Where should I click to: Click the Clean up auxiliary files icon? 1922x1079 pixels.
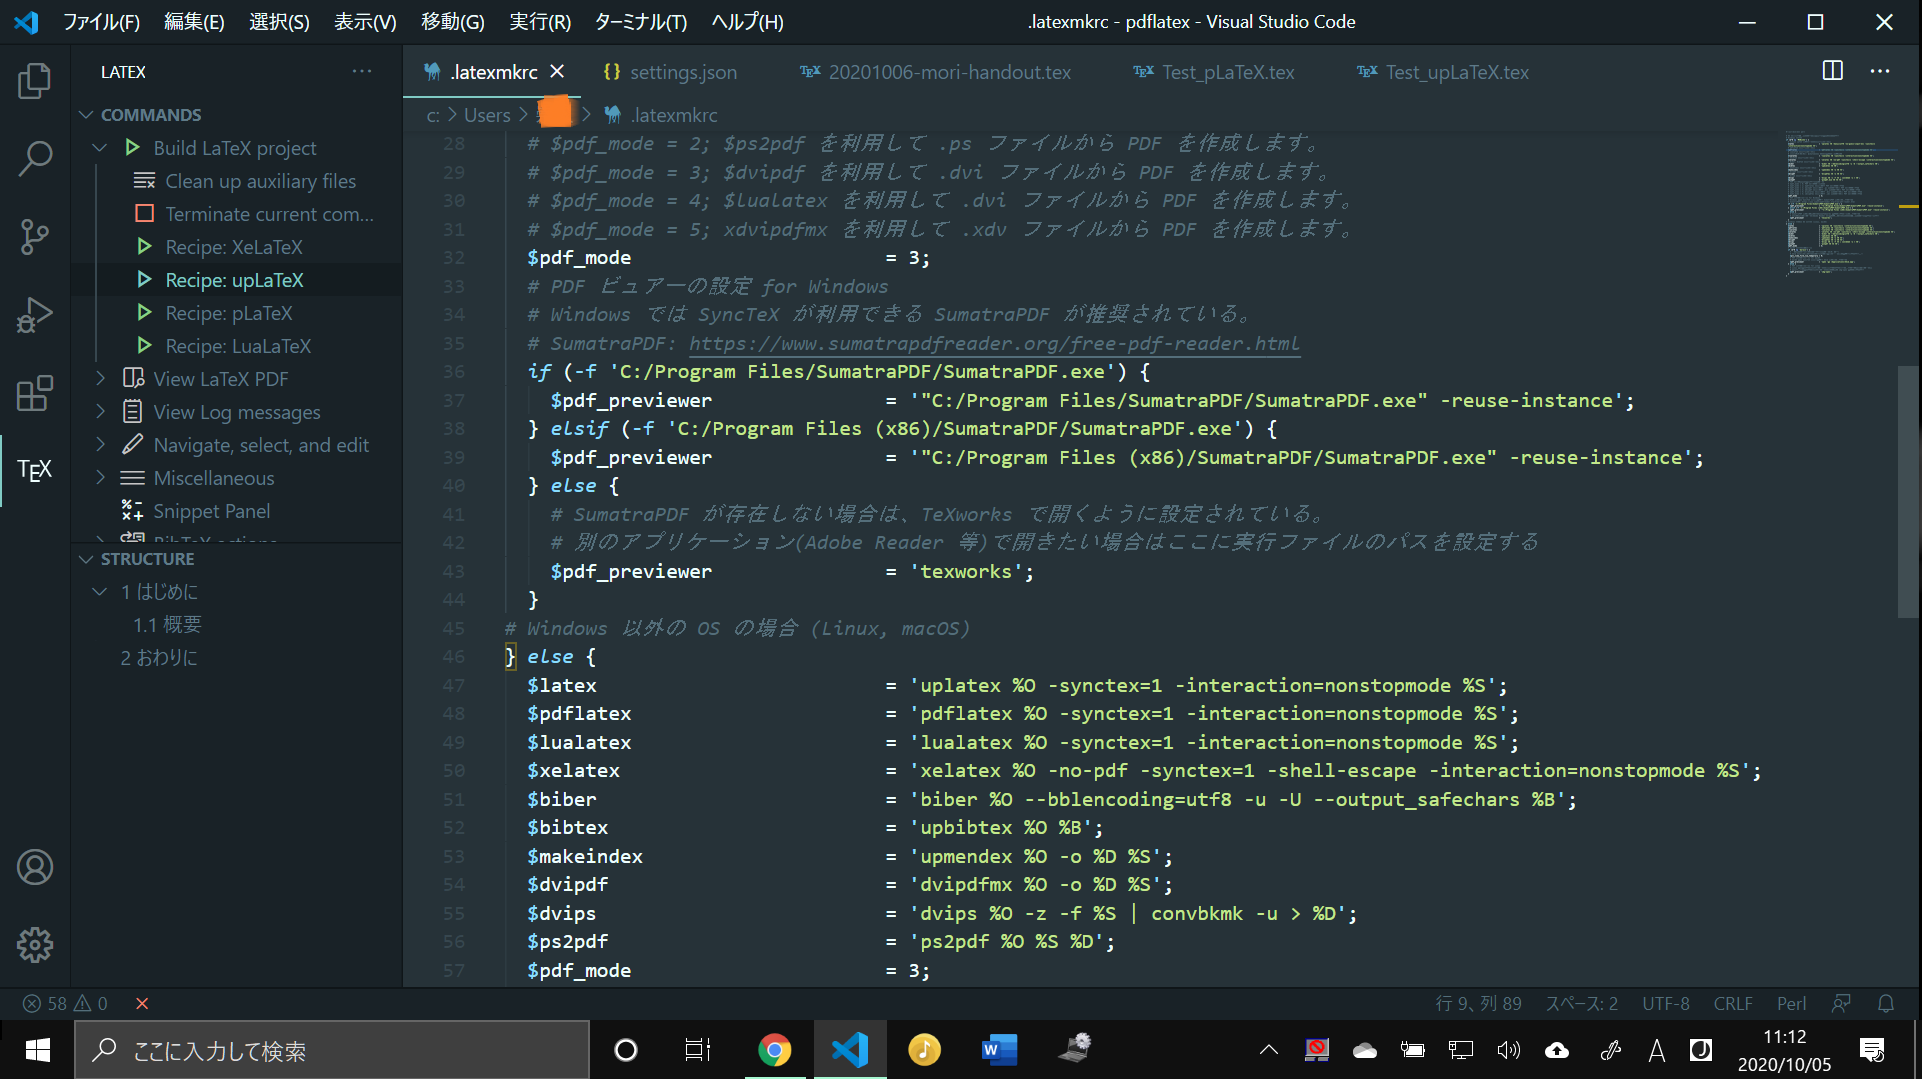[x=143, y=180]
